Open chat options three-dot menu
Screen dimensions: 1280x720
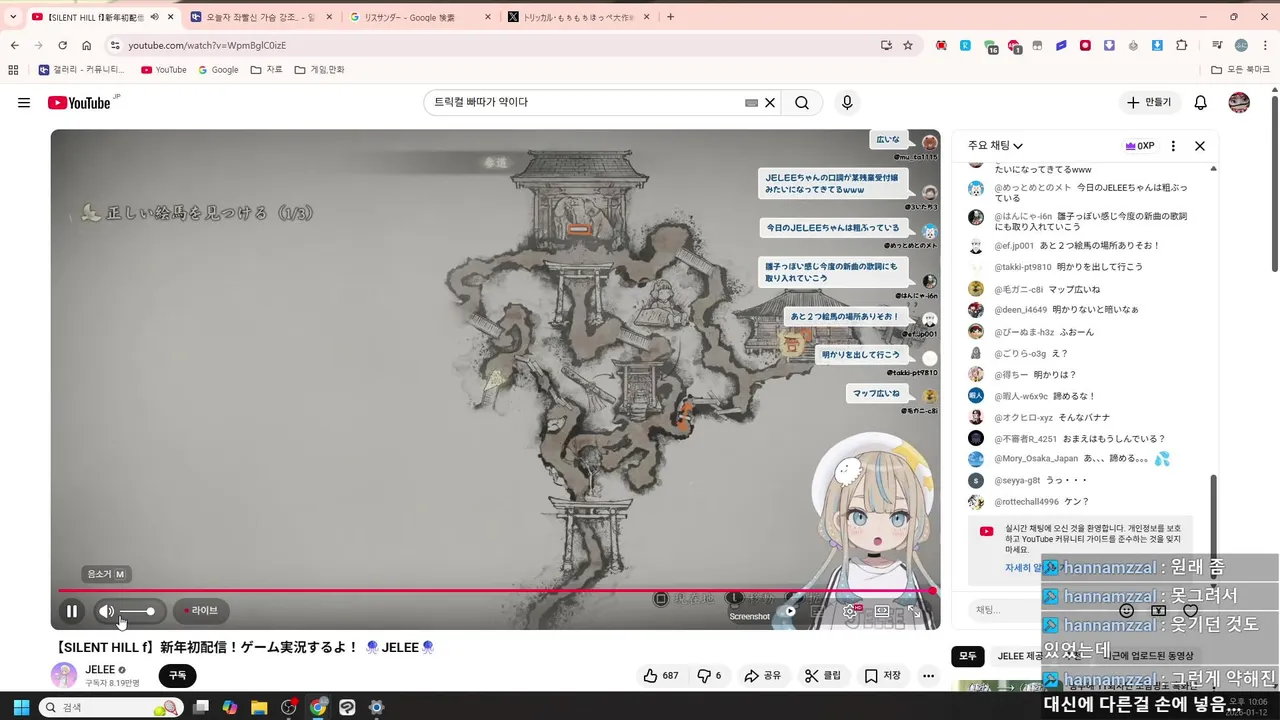tap(1173, 146)
